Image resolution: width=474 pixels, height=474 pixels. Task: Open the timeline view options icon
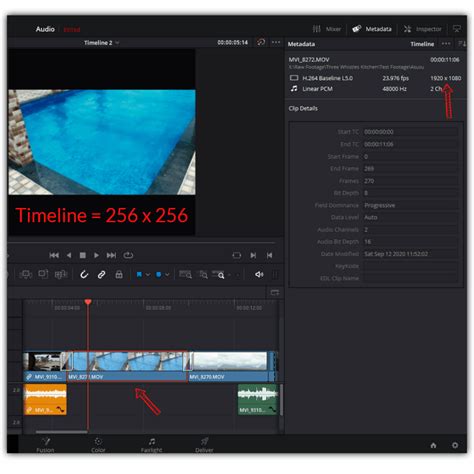(275, 293)
